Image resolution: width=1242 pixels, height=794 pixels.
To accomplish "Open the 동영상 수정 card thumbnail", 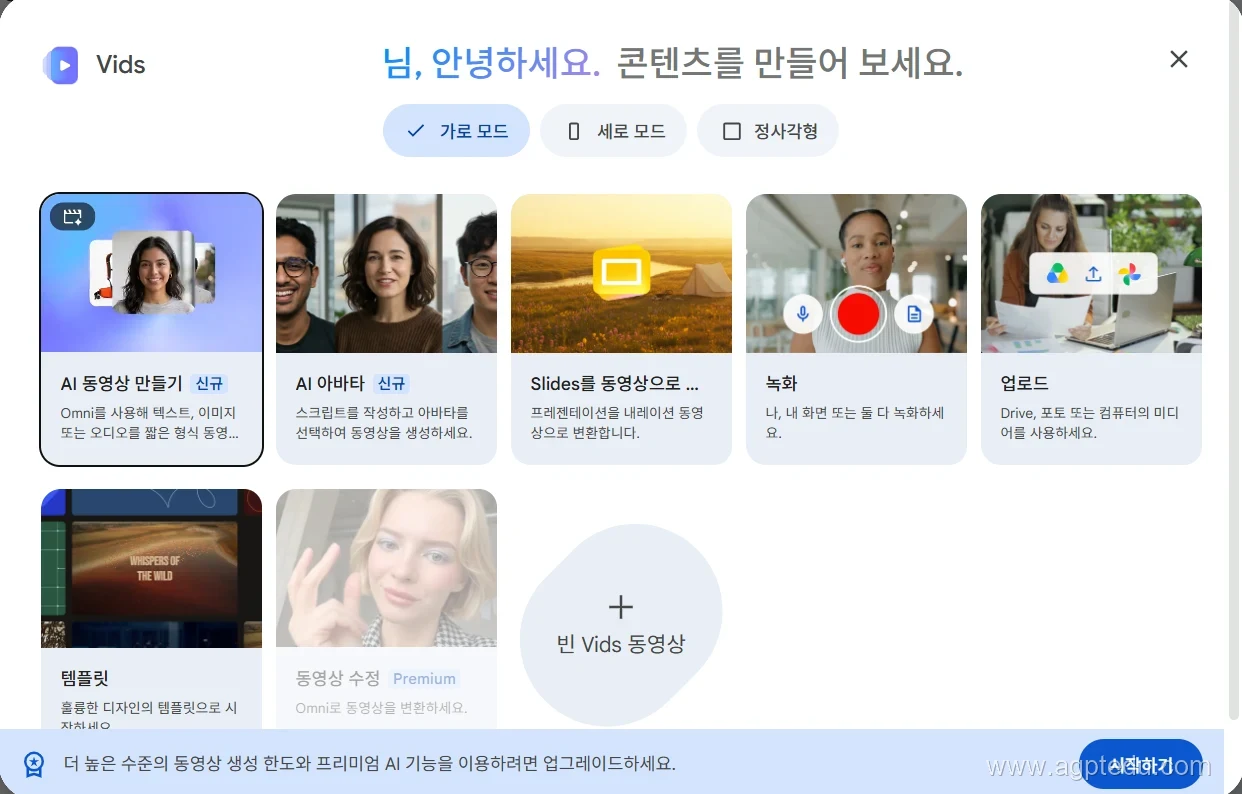I will 386,568.
